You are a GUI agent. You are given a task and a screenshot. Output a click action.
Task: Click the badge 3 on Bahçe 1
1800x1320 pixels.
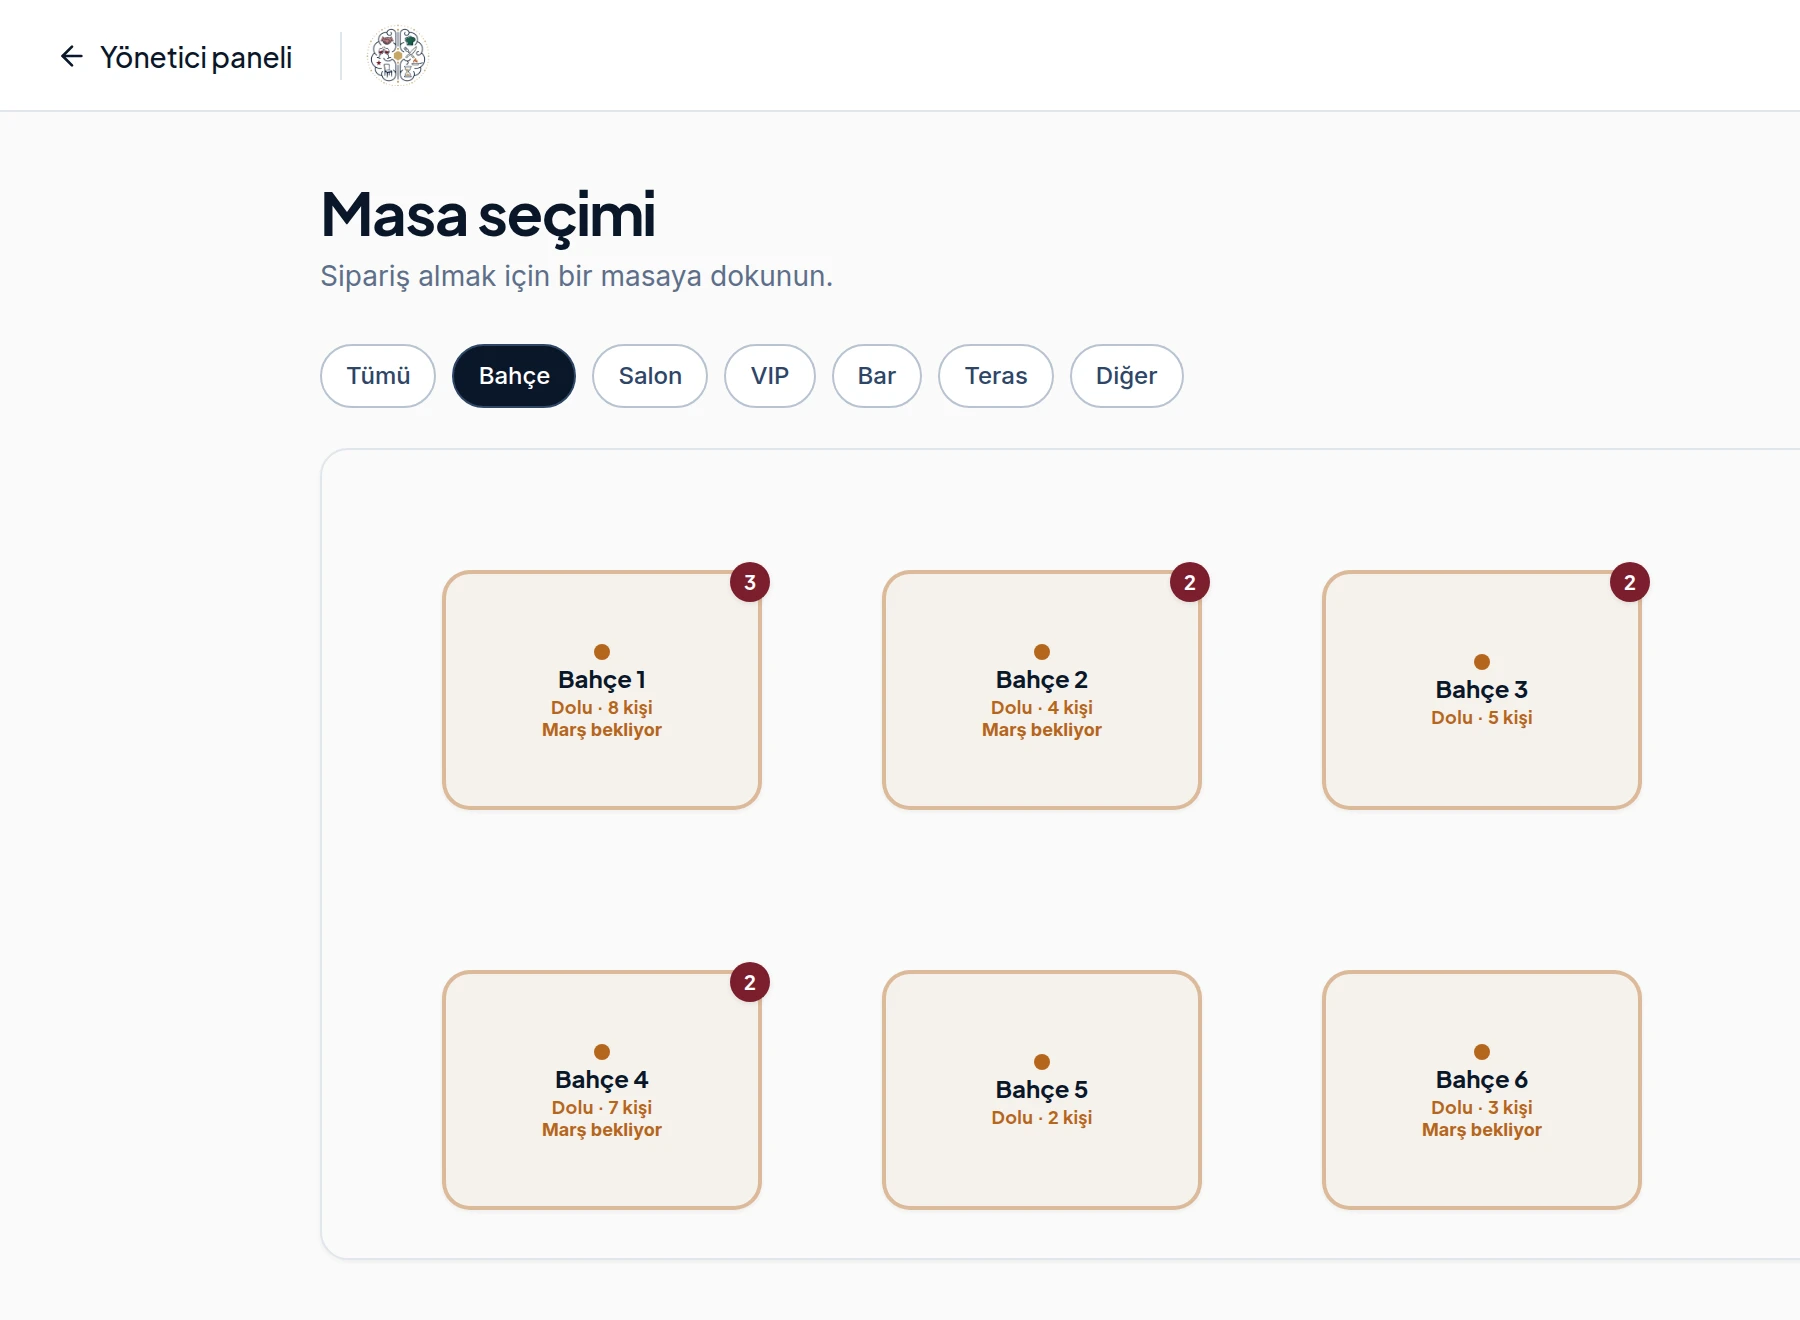click(x=750, y=582)
